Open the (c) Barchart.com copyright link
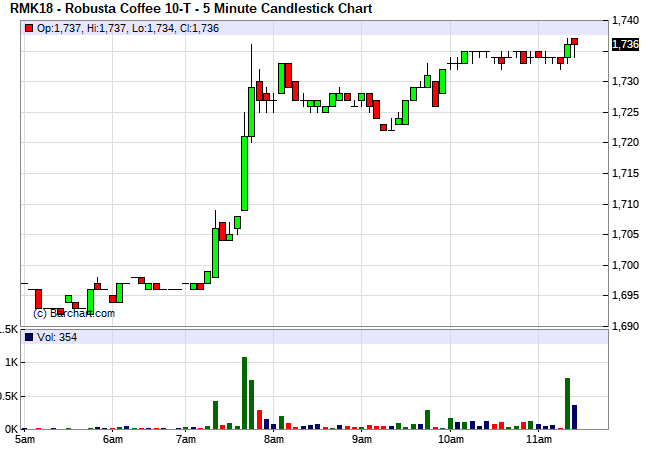 pyautogui.click(x=74, y=313)
